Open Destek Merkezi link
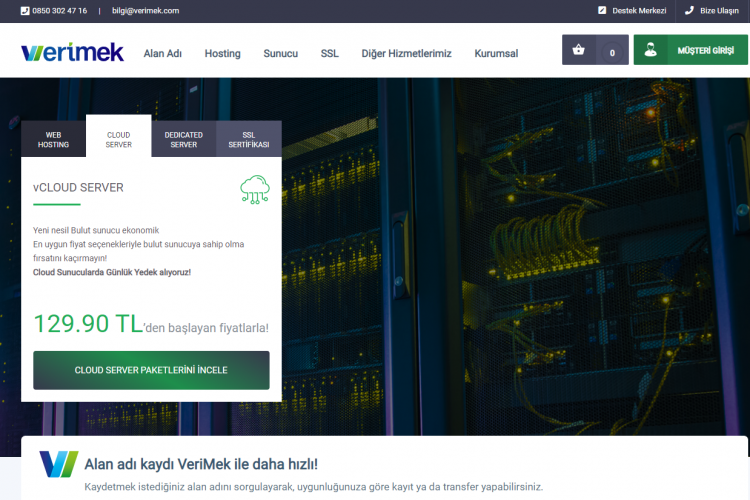Viewport: 750px width, 500px height. (639, 11)
